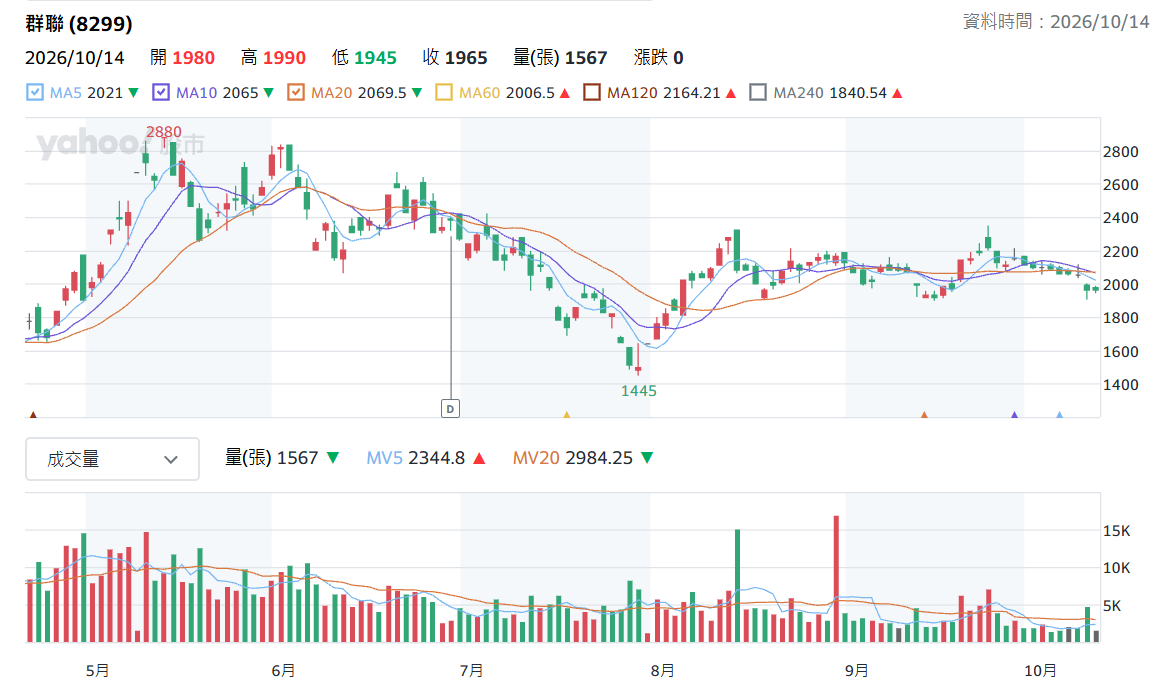The width and height of the screenshot is (1171, 695).
Task: Uncheck the MA10 moving average checkbox
Action: tap(161, 93)
